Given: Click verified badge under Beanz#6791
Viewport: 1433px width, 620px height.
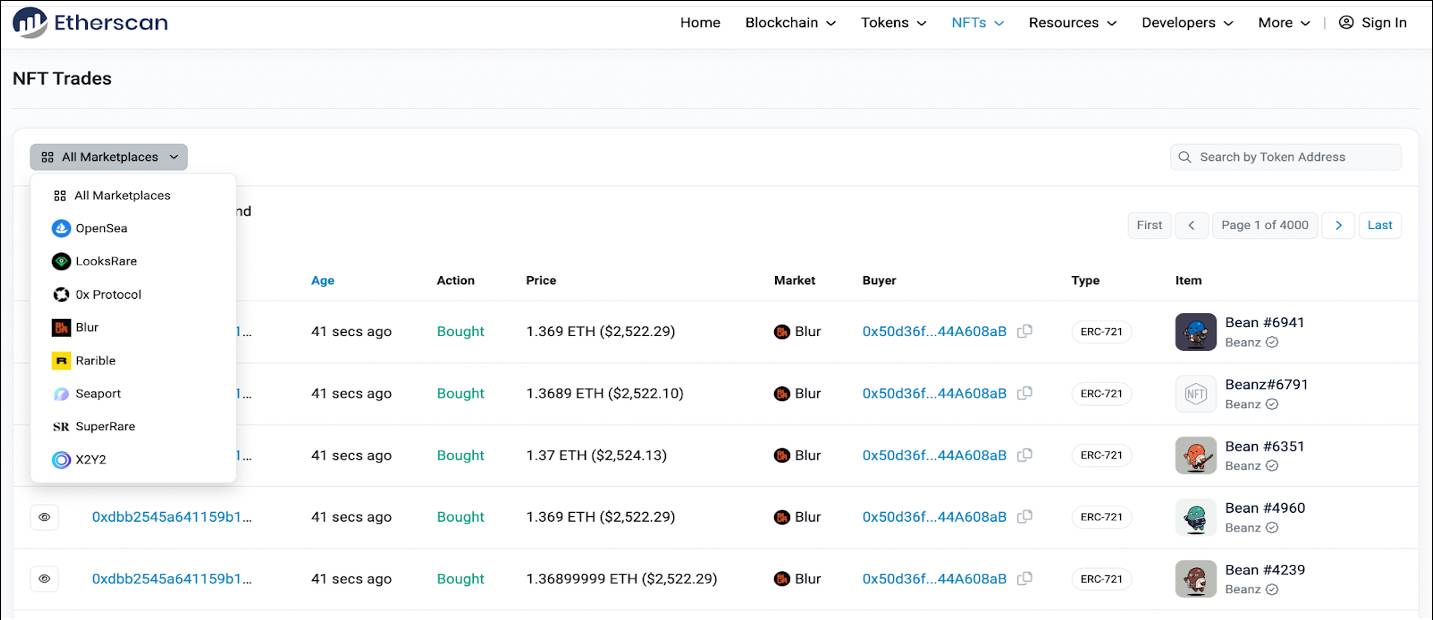Looking at the screenshot, I should point(1272,404).
